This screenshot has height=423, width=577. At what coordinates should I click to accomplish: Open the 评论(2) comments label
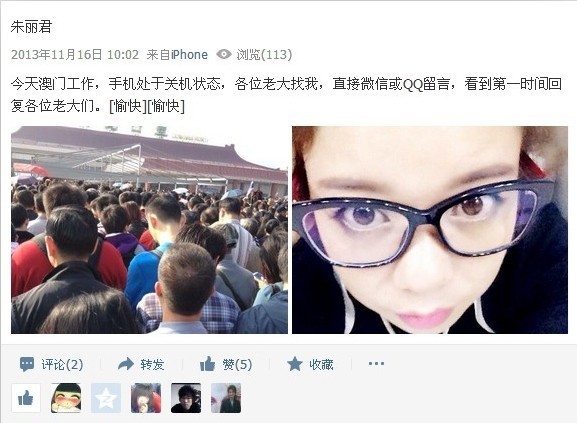62,365
